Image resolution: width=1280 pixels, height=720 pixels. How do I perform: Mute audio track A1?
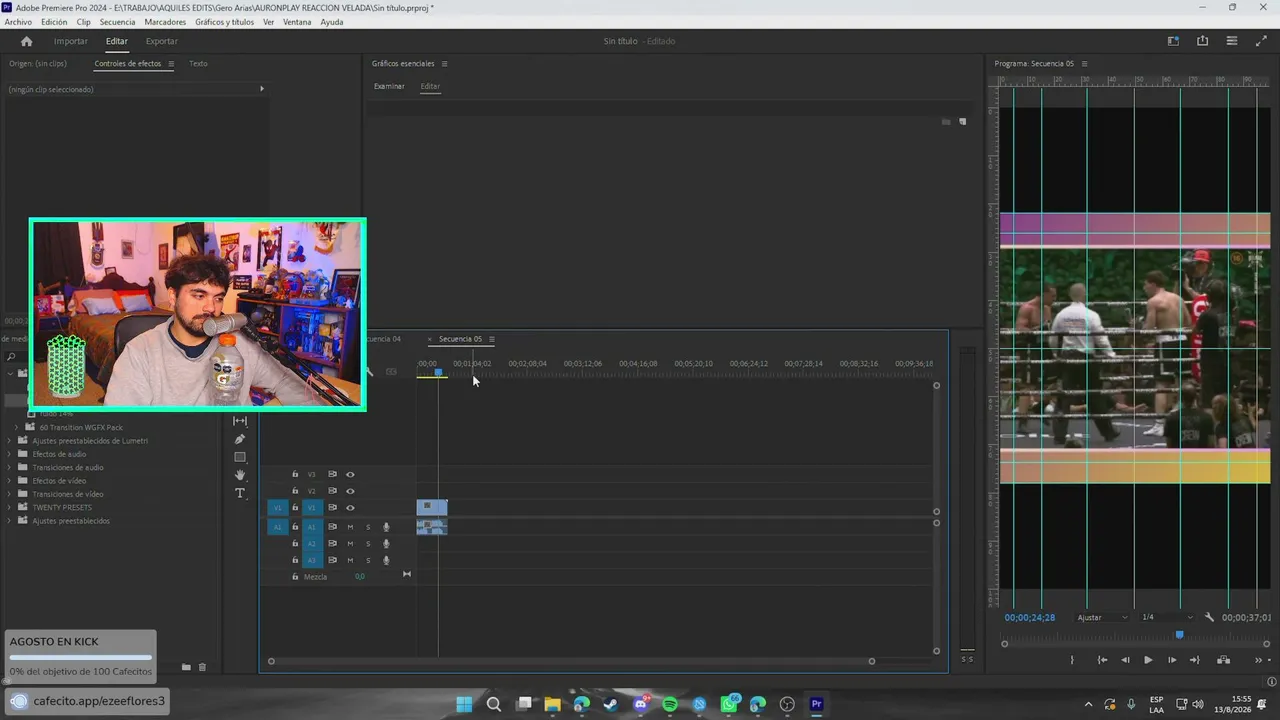pyautogui.click(x=350, y=527)
